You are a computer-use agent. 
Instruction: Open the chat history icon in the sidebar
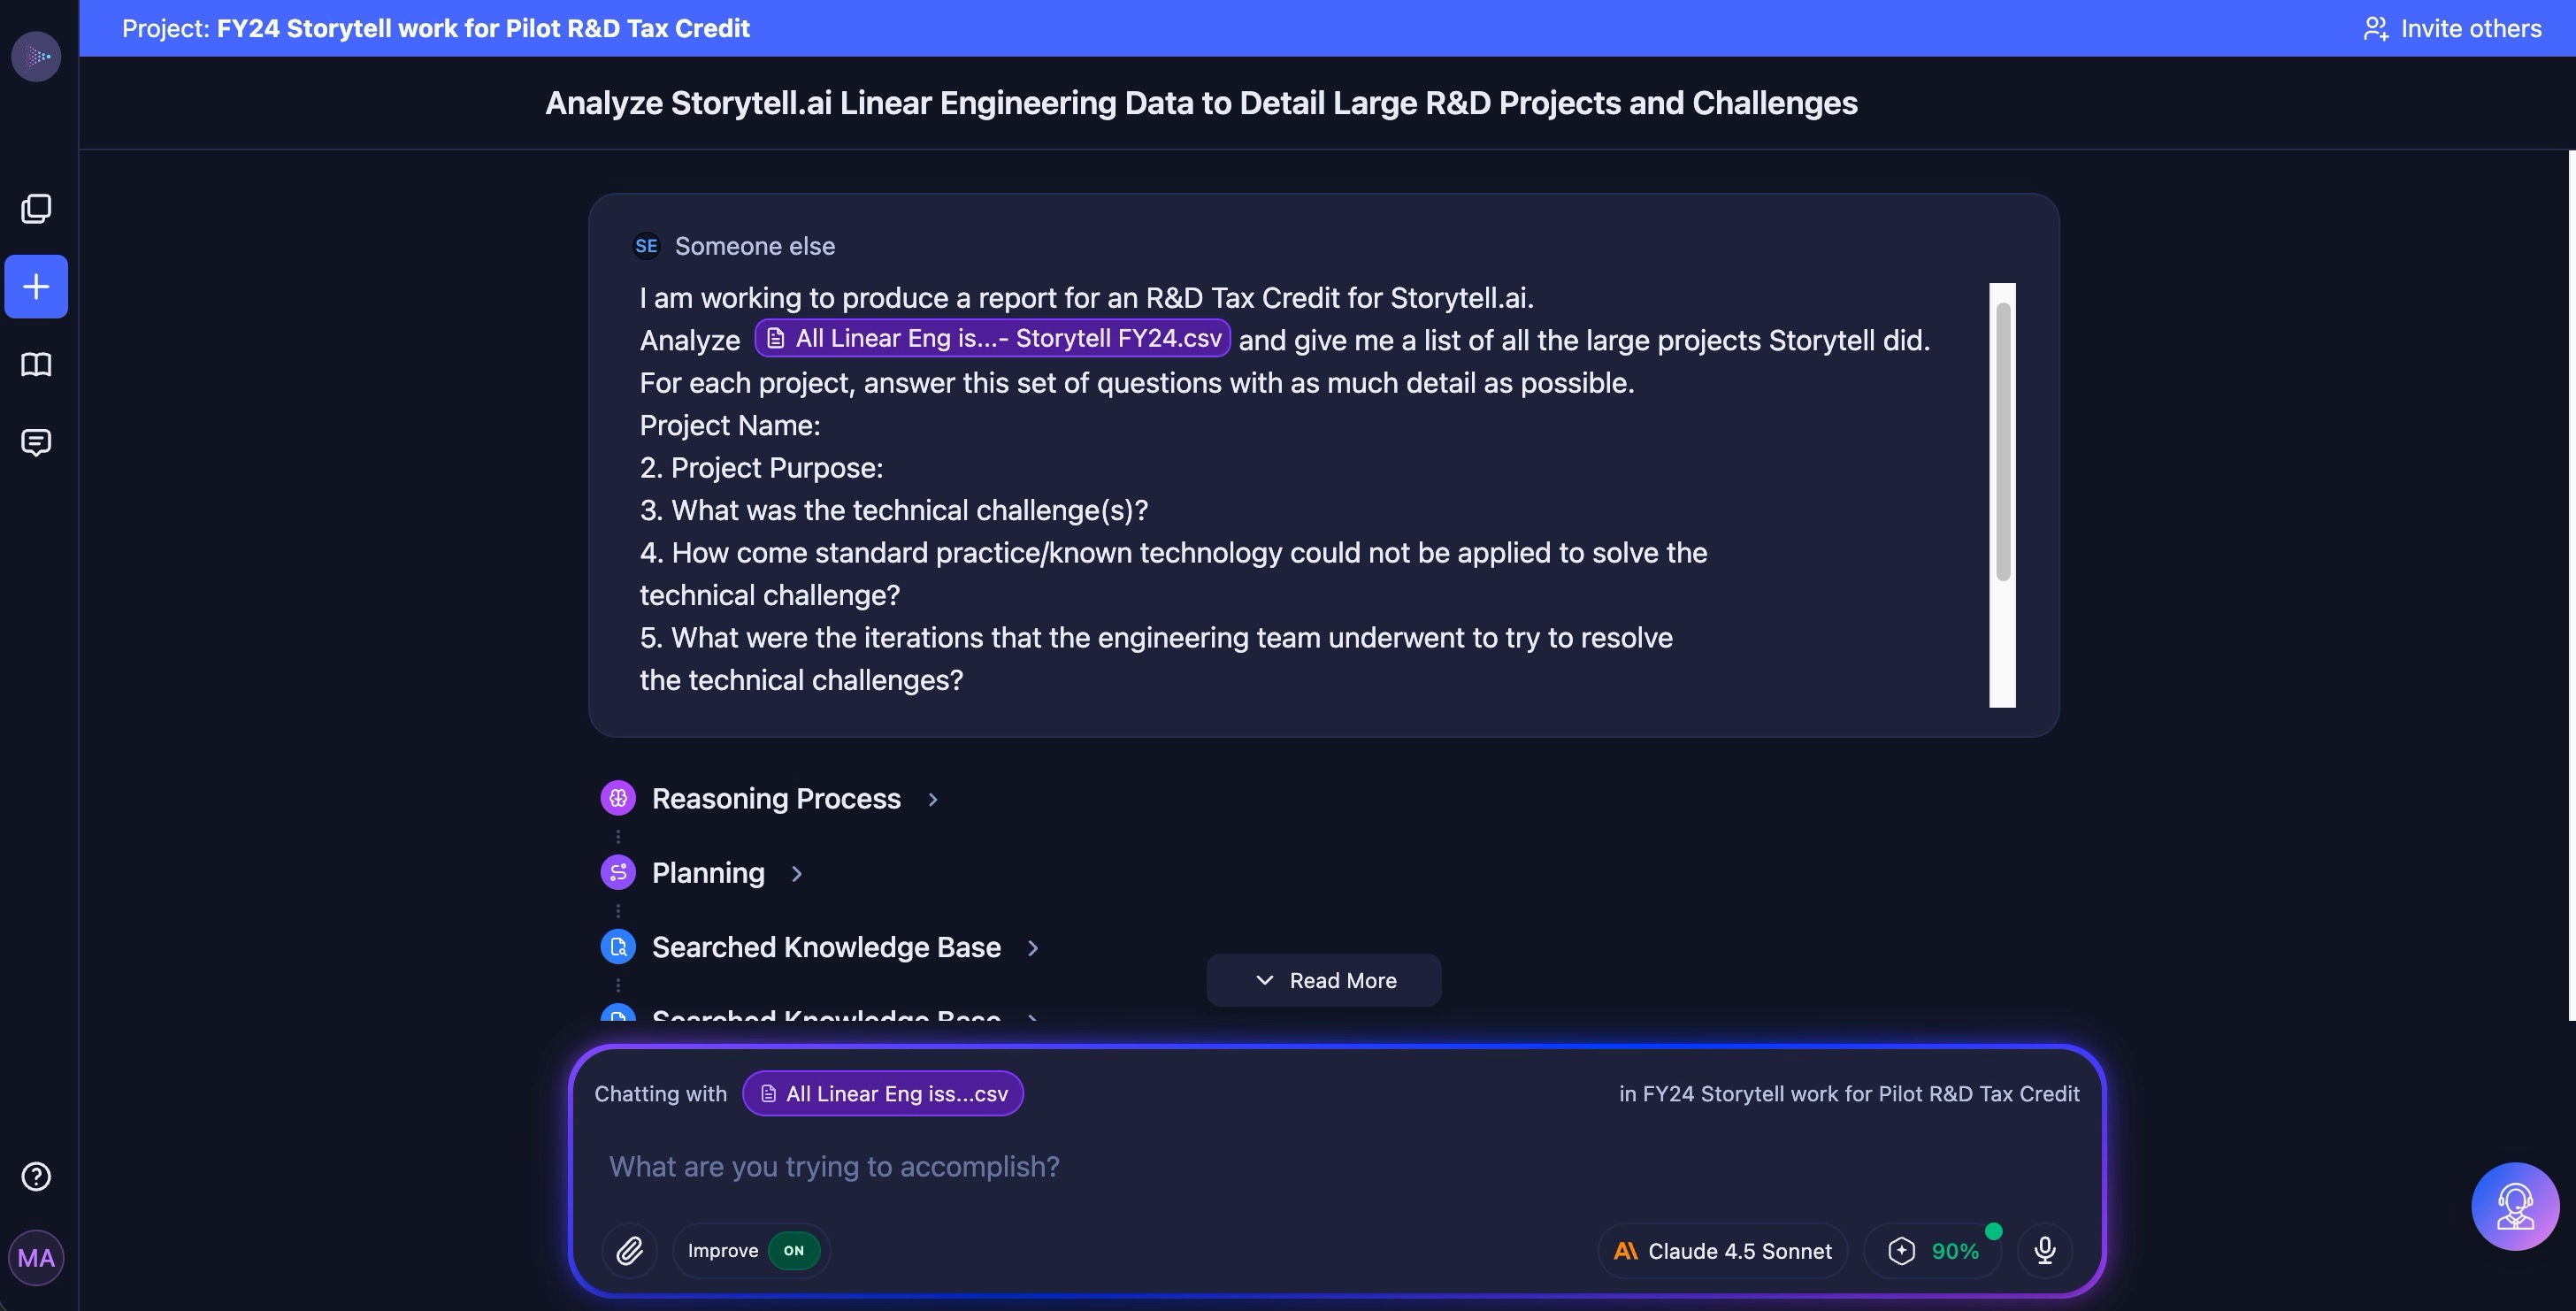(x=36, y=442)
